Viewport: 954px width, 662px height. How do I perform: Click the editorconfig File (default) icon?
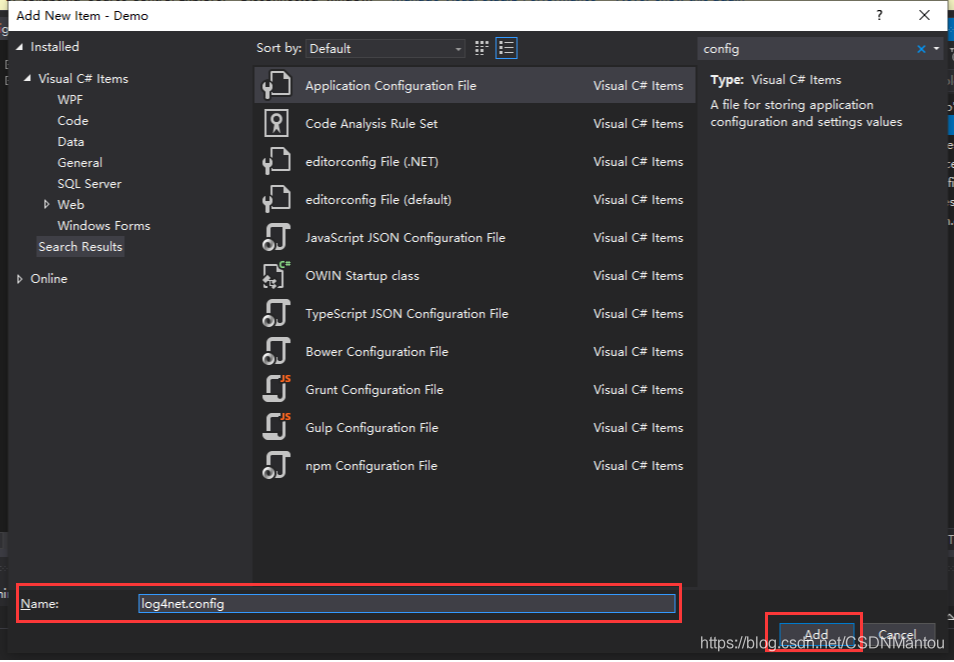(276, 199)
